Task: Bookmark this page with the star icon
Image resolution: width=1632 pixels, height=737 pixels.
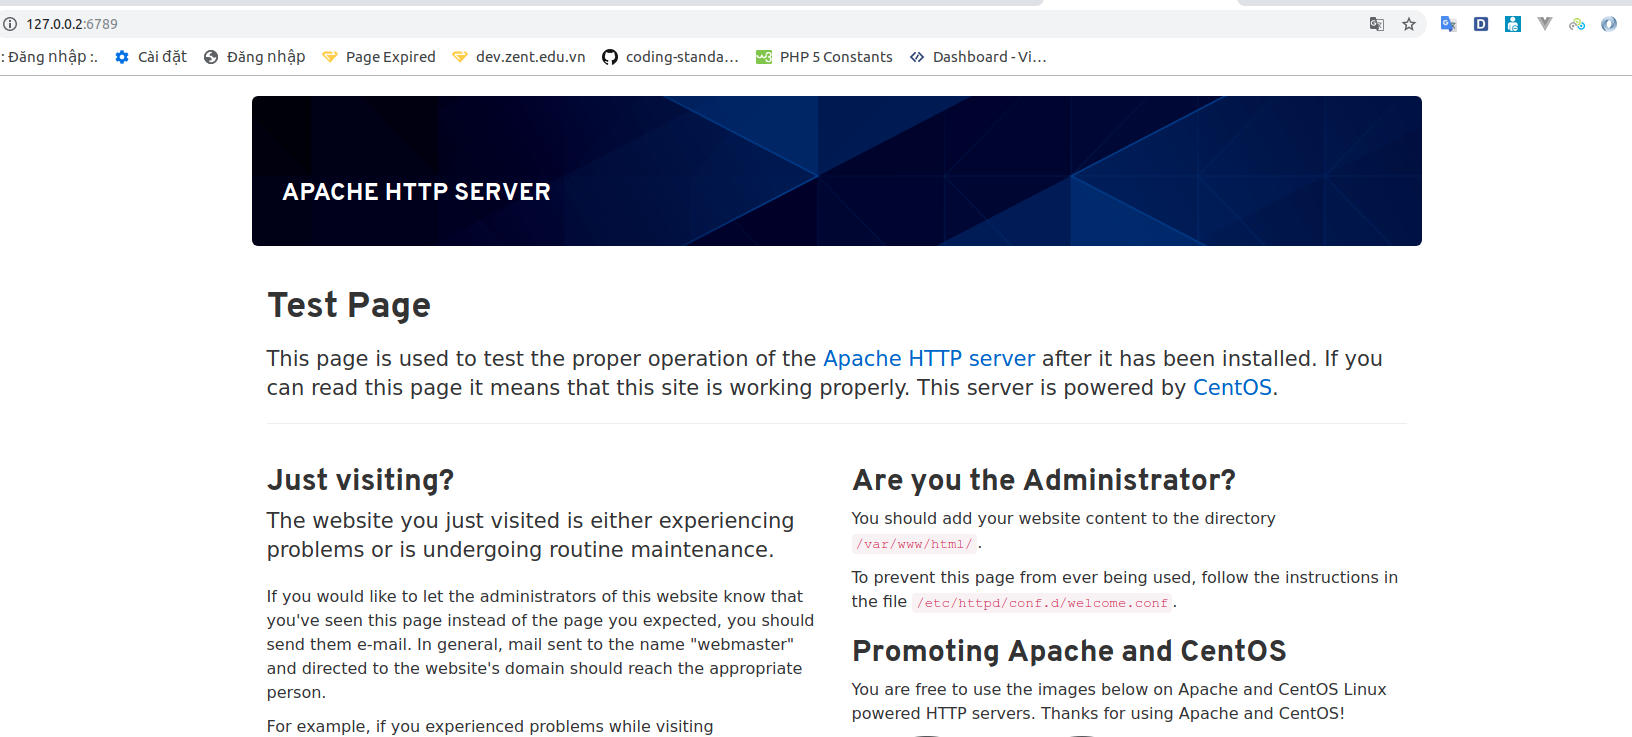Action: [x=1409, y=24]
